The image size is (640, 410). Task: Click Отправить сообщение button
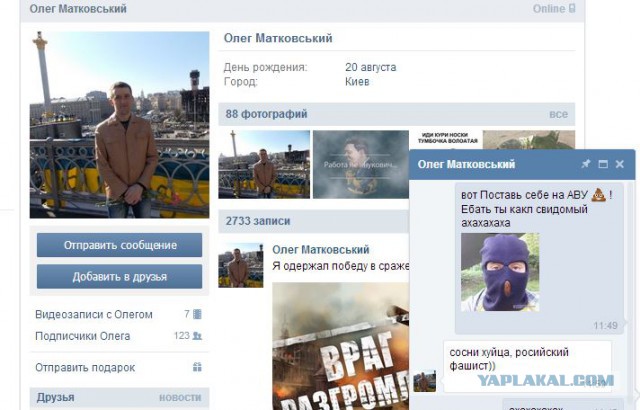tap(120, 245)
